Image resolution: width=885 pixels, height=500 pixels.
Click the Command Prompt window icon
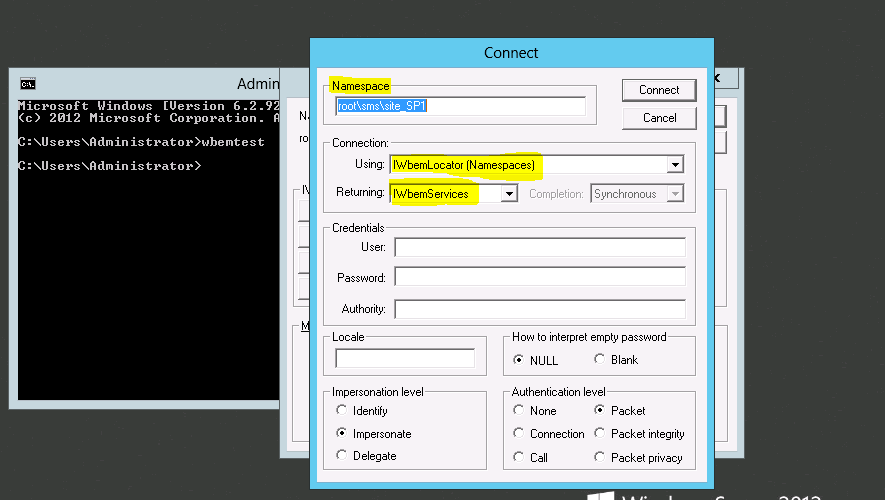[x=27, y=84]
